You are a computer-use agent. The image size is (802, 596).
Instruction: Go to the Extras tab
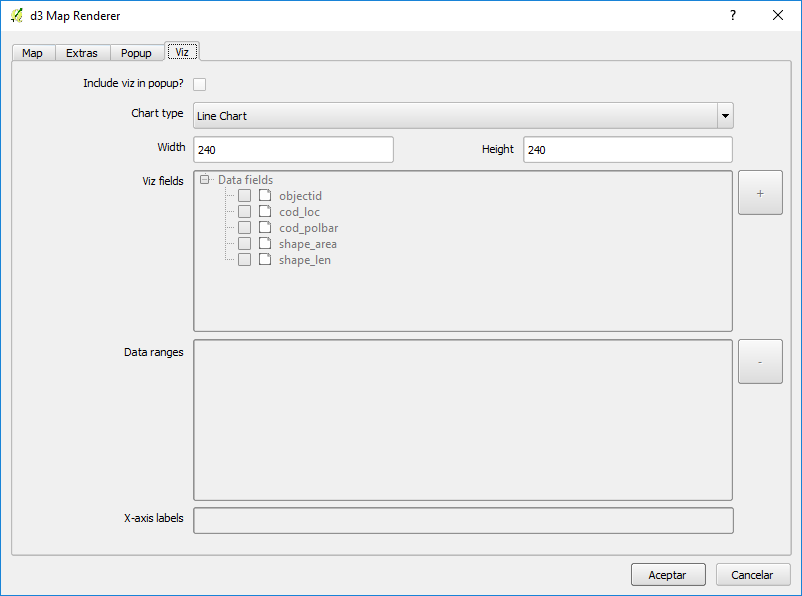tap(82, 53)
